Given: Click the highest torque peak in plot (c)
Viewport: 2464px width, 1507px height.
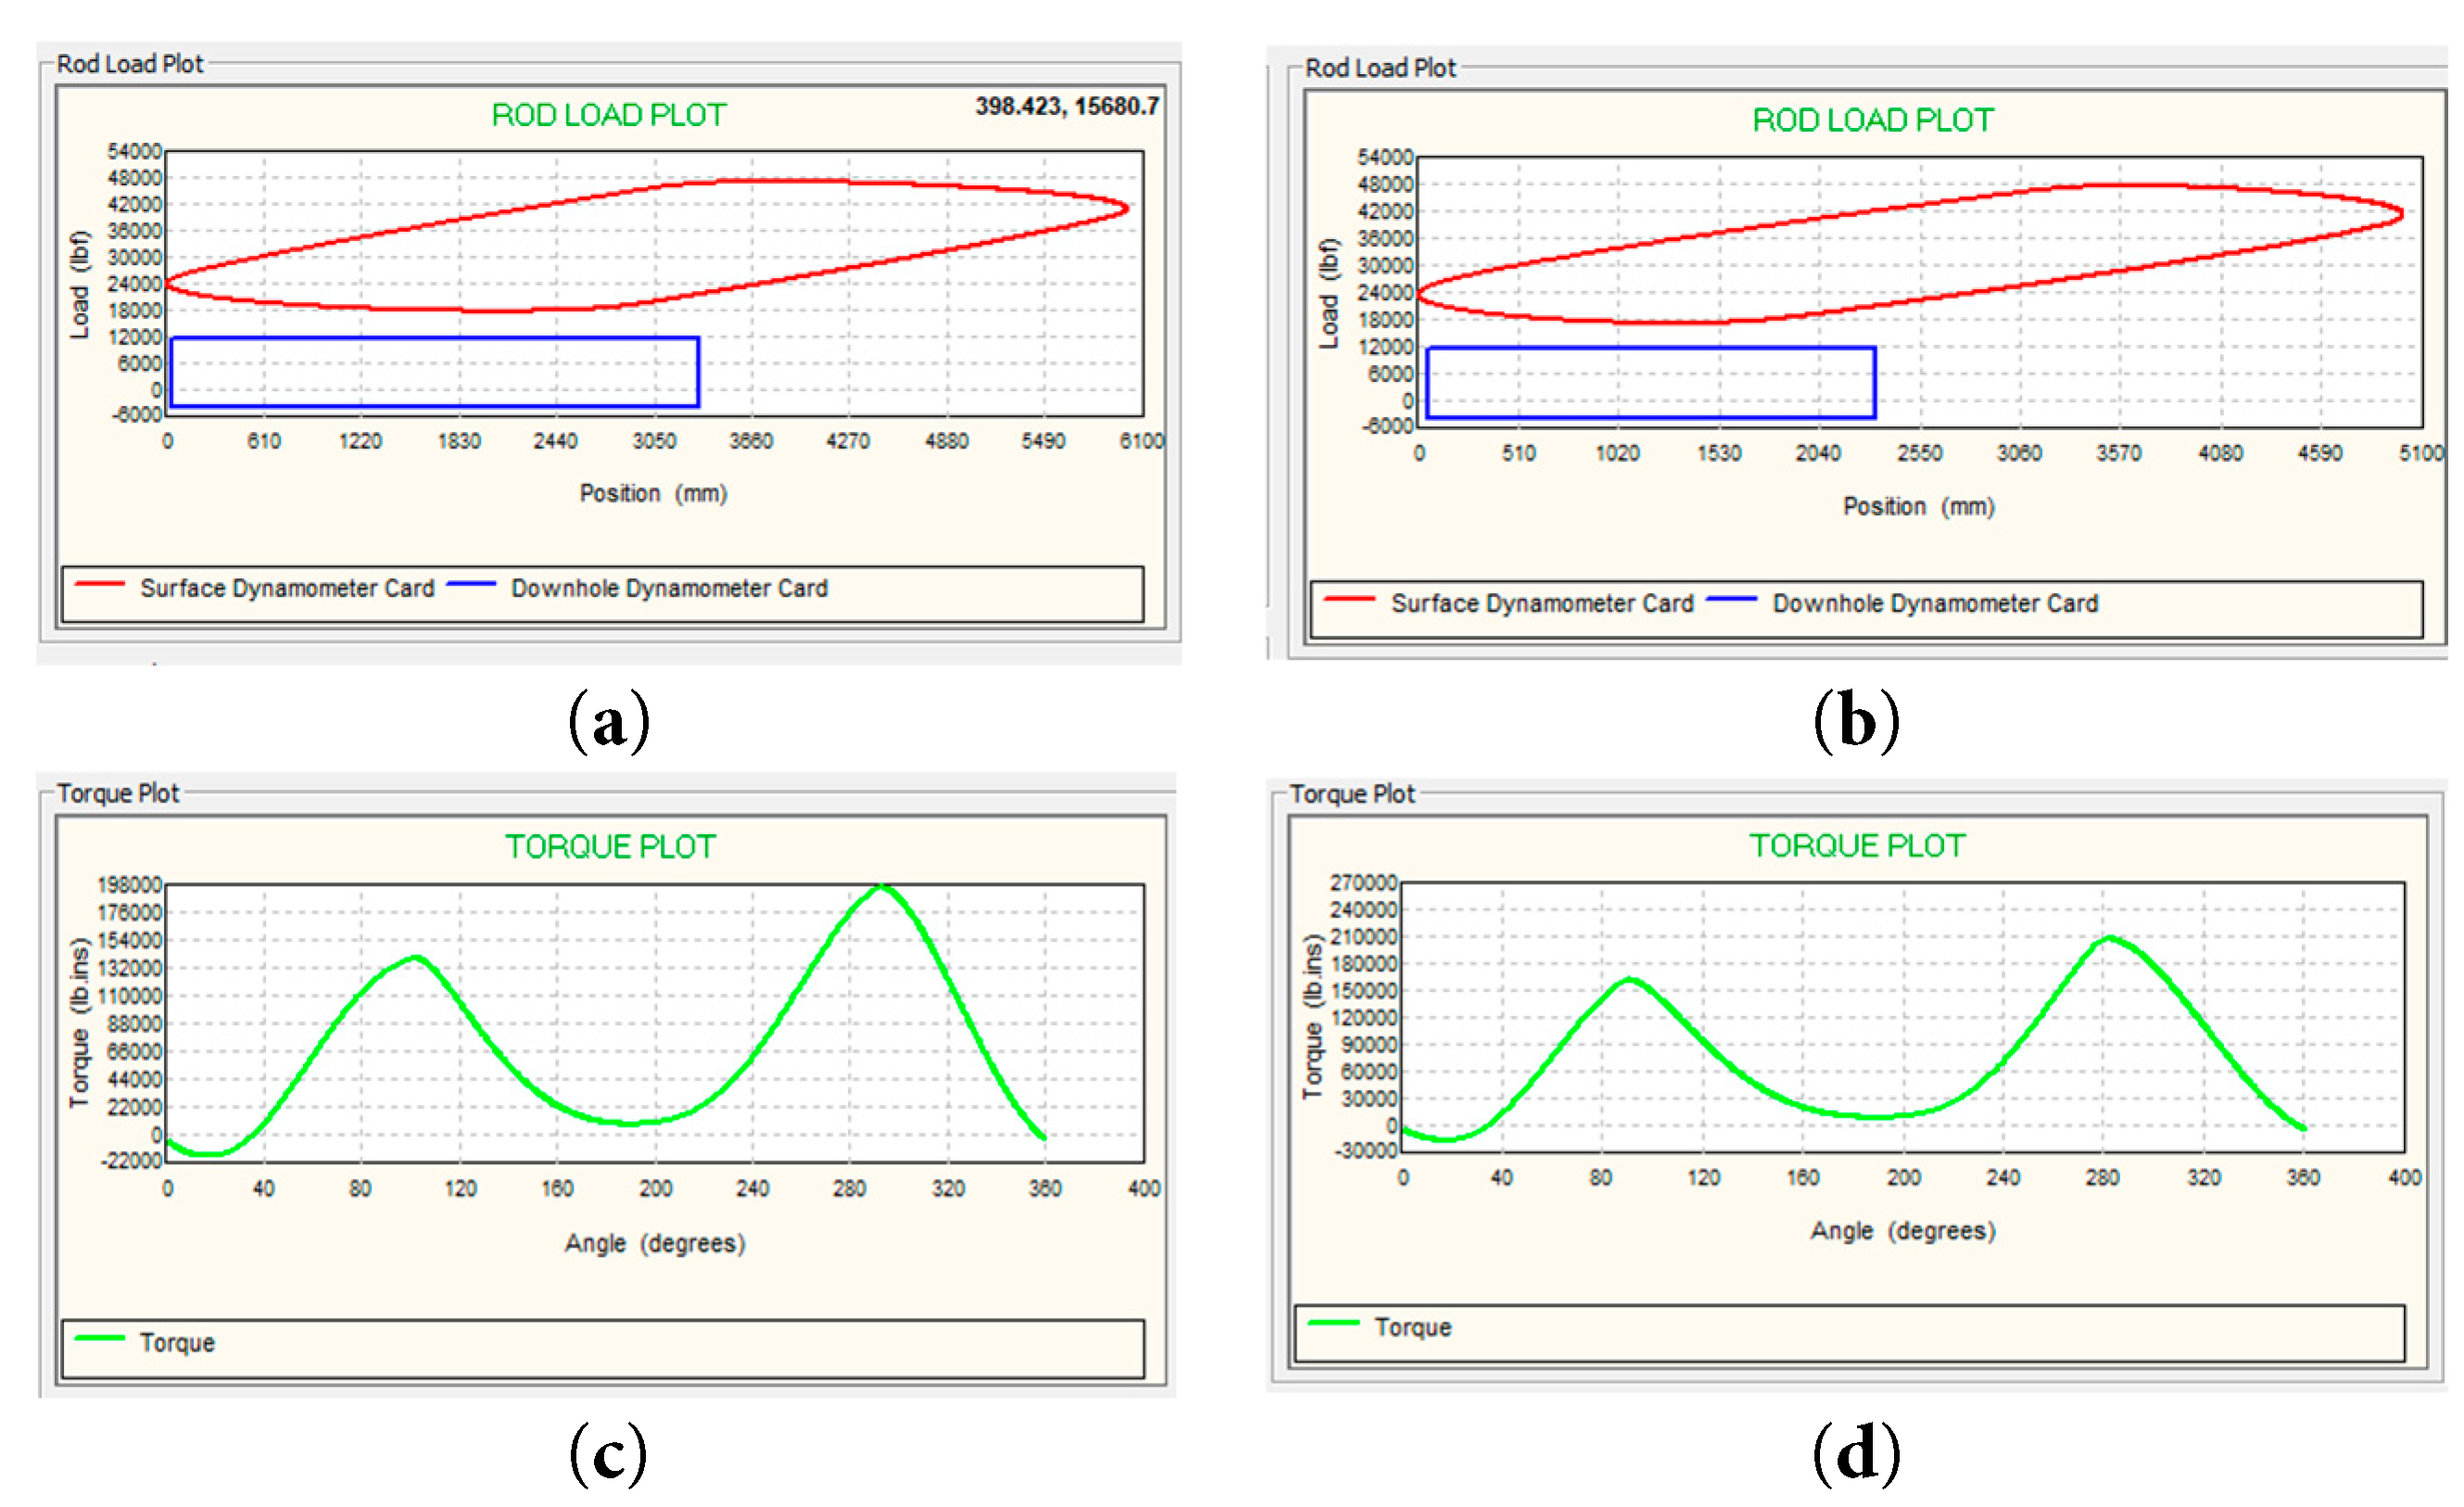Looking at the screenshot, I should point(882,886).
